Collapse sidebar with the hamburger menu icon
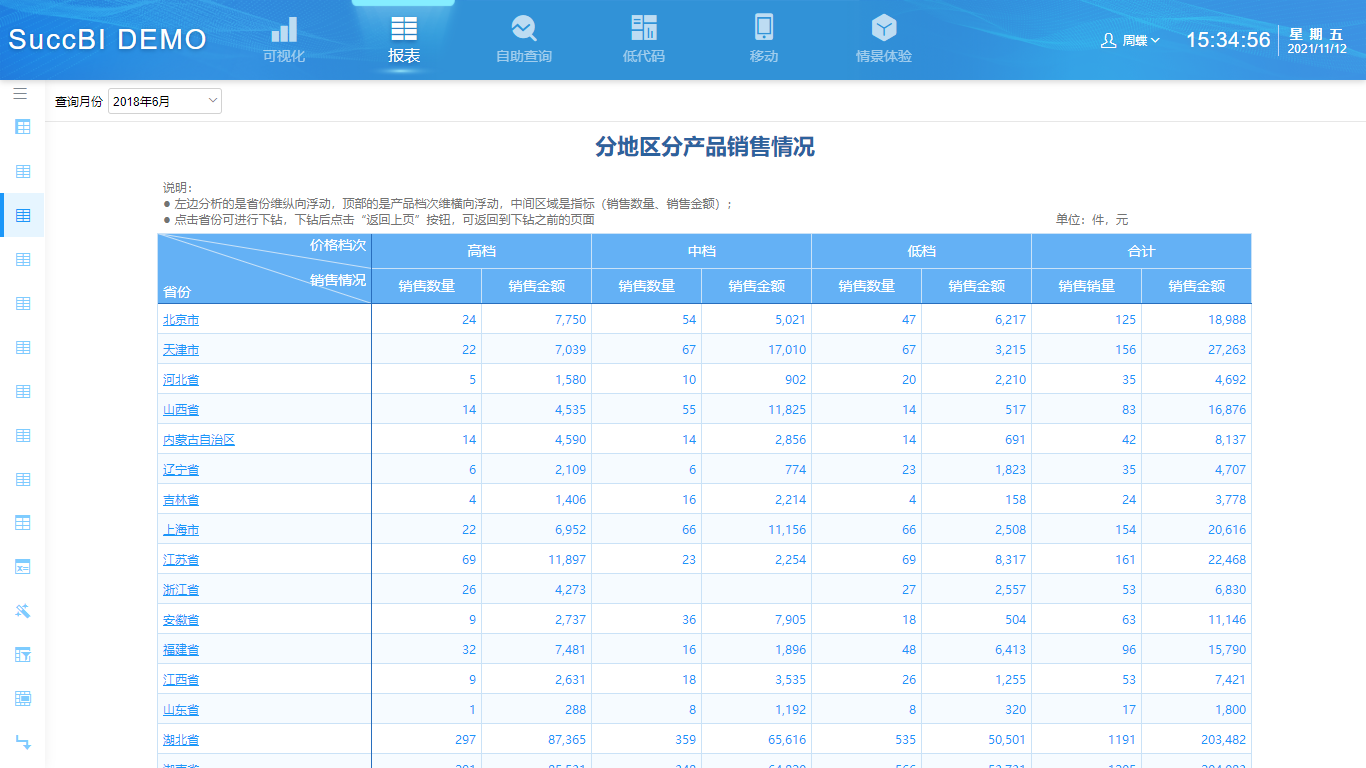Image resolution: width=1366 pixels, height=768 pixels. (x=20, y=94)
